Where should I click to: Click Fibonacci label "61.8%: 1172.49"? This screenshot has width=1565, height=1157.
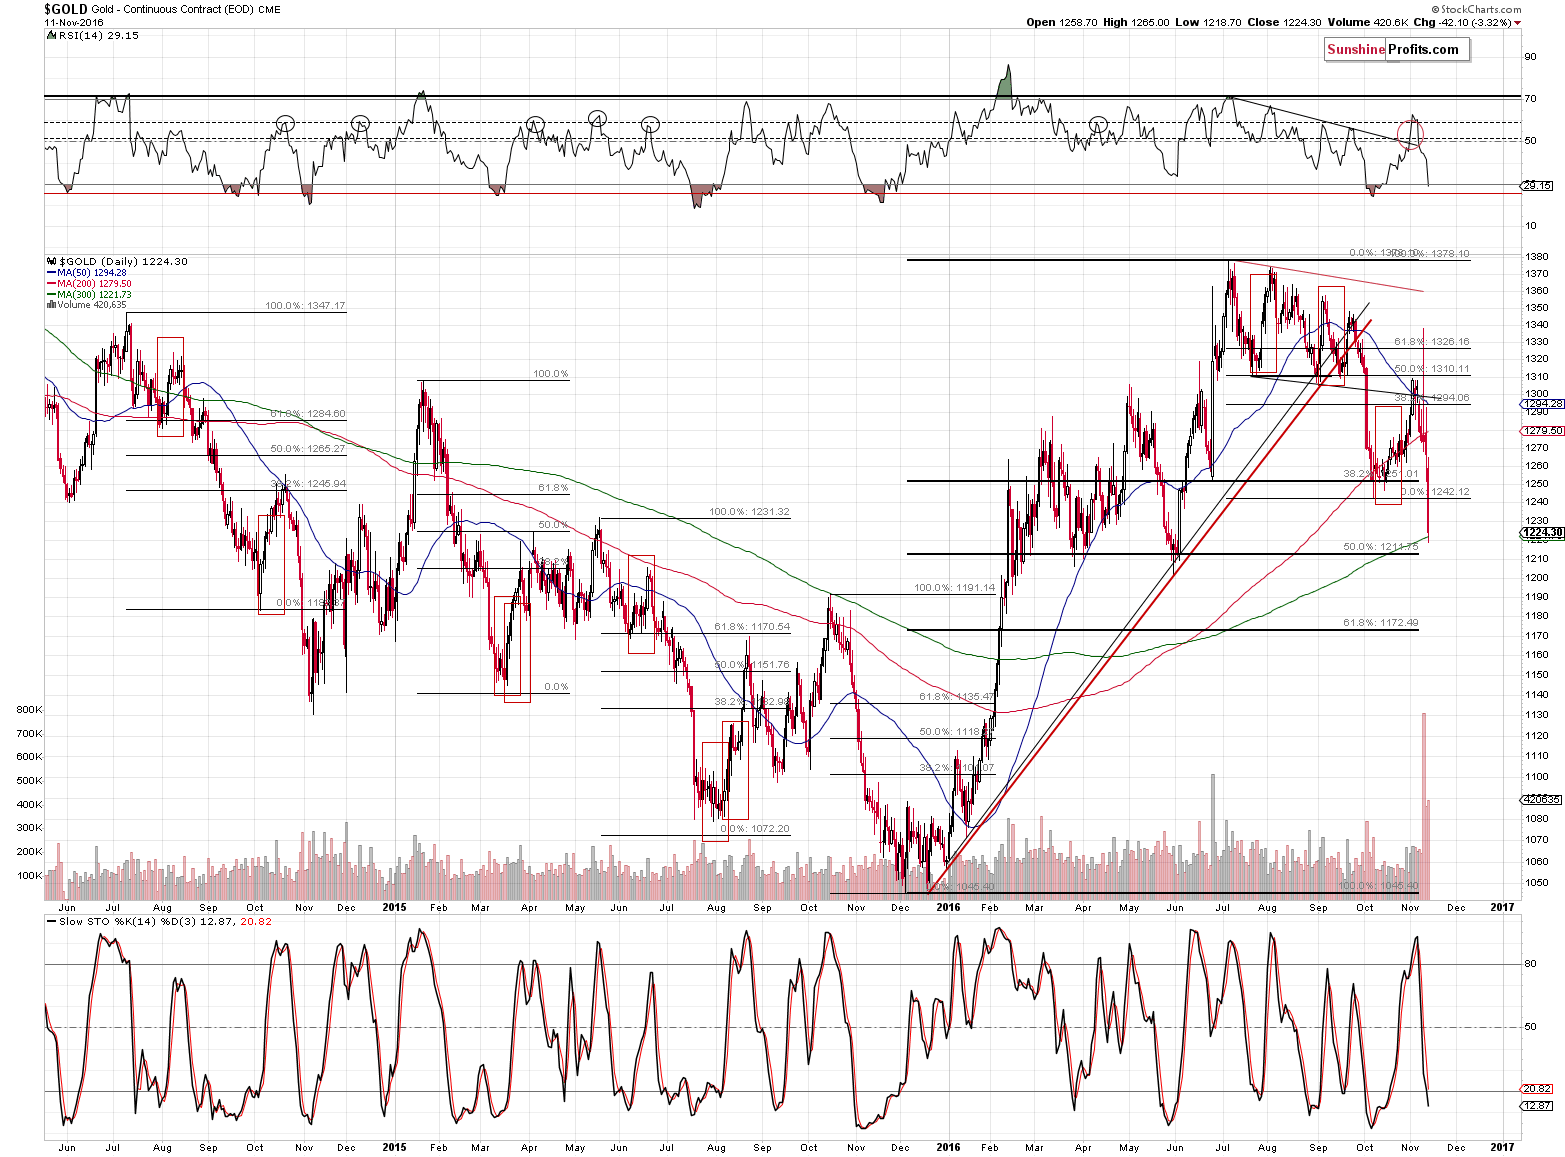1381,623
